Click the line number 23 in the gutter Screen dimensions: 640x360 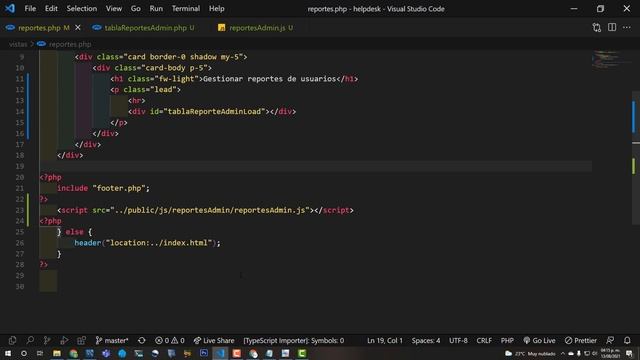click(x=20, y=210)
